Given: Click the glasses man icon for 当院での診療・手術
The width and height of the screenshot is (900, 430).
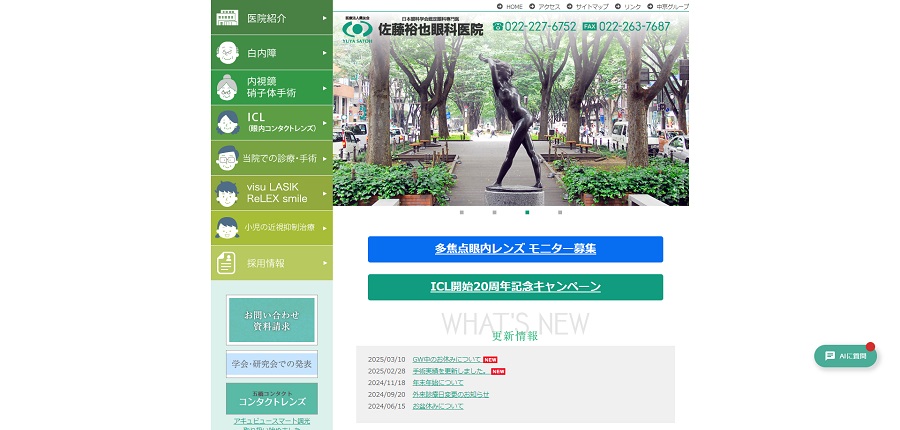Looking at the screenshot, I should click(x=227, y=158).
